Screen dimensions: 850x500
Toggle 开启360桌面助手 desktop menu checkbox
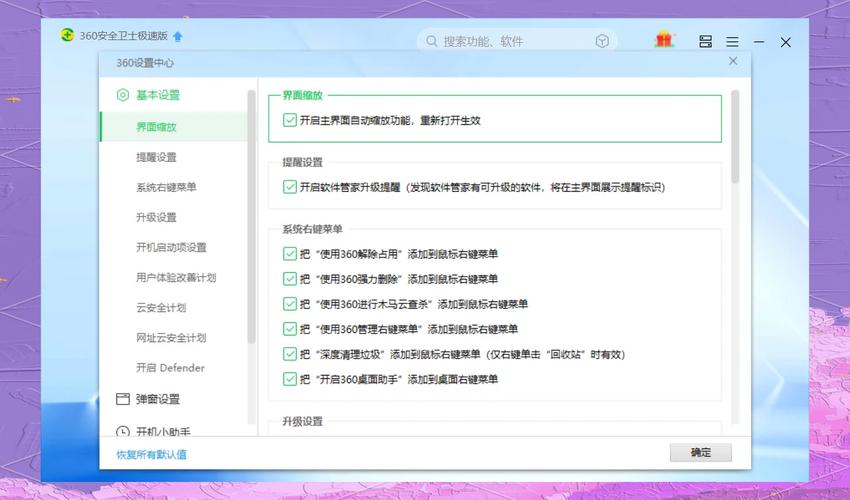tap(289, 379)
